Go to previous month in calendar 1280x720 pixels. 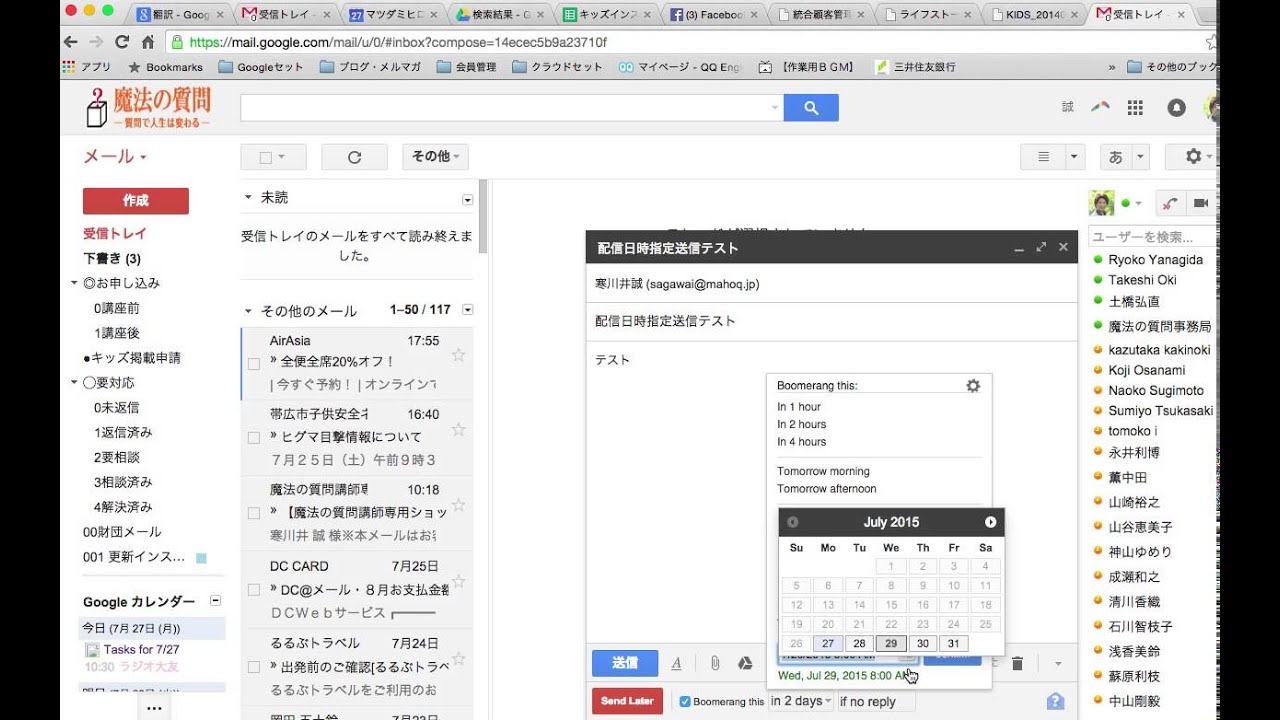click(x=793, y=522)
